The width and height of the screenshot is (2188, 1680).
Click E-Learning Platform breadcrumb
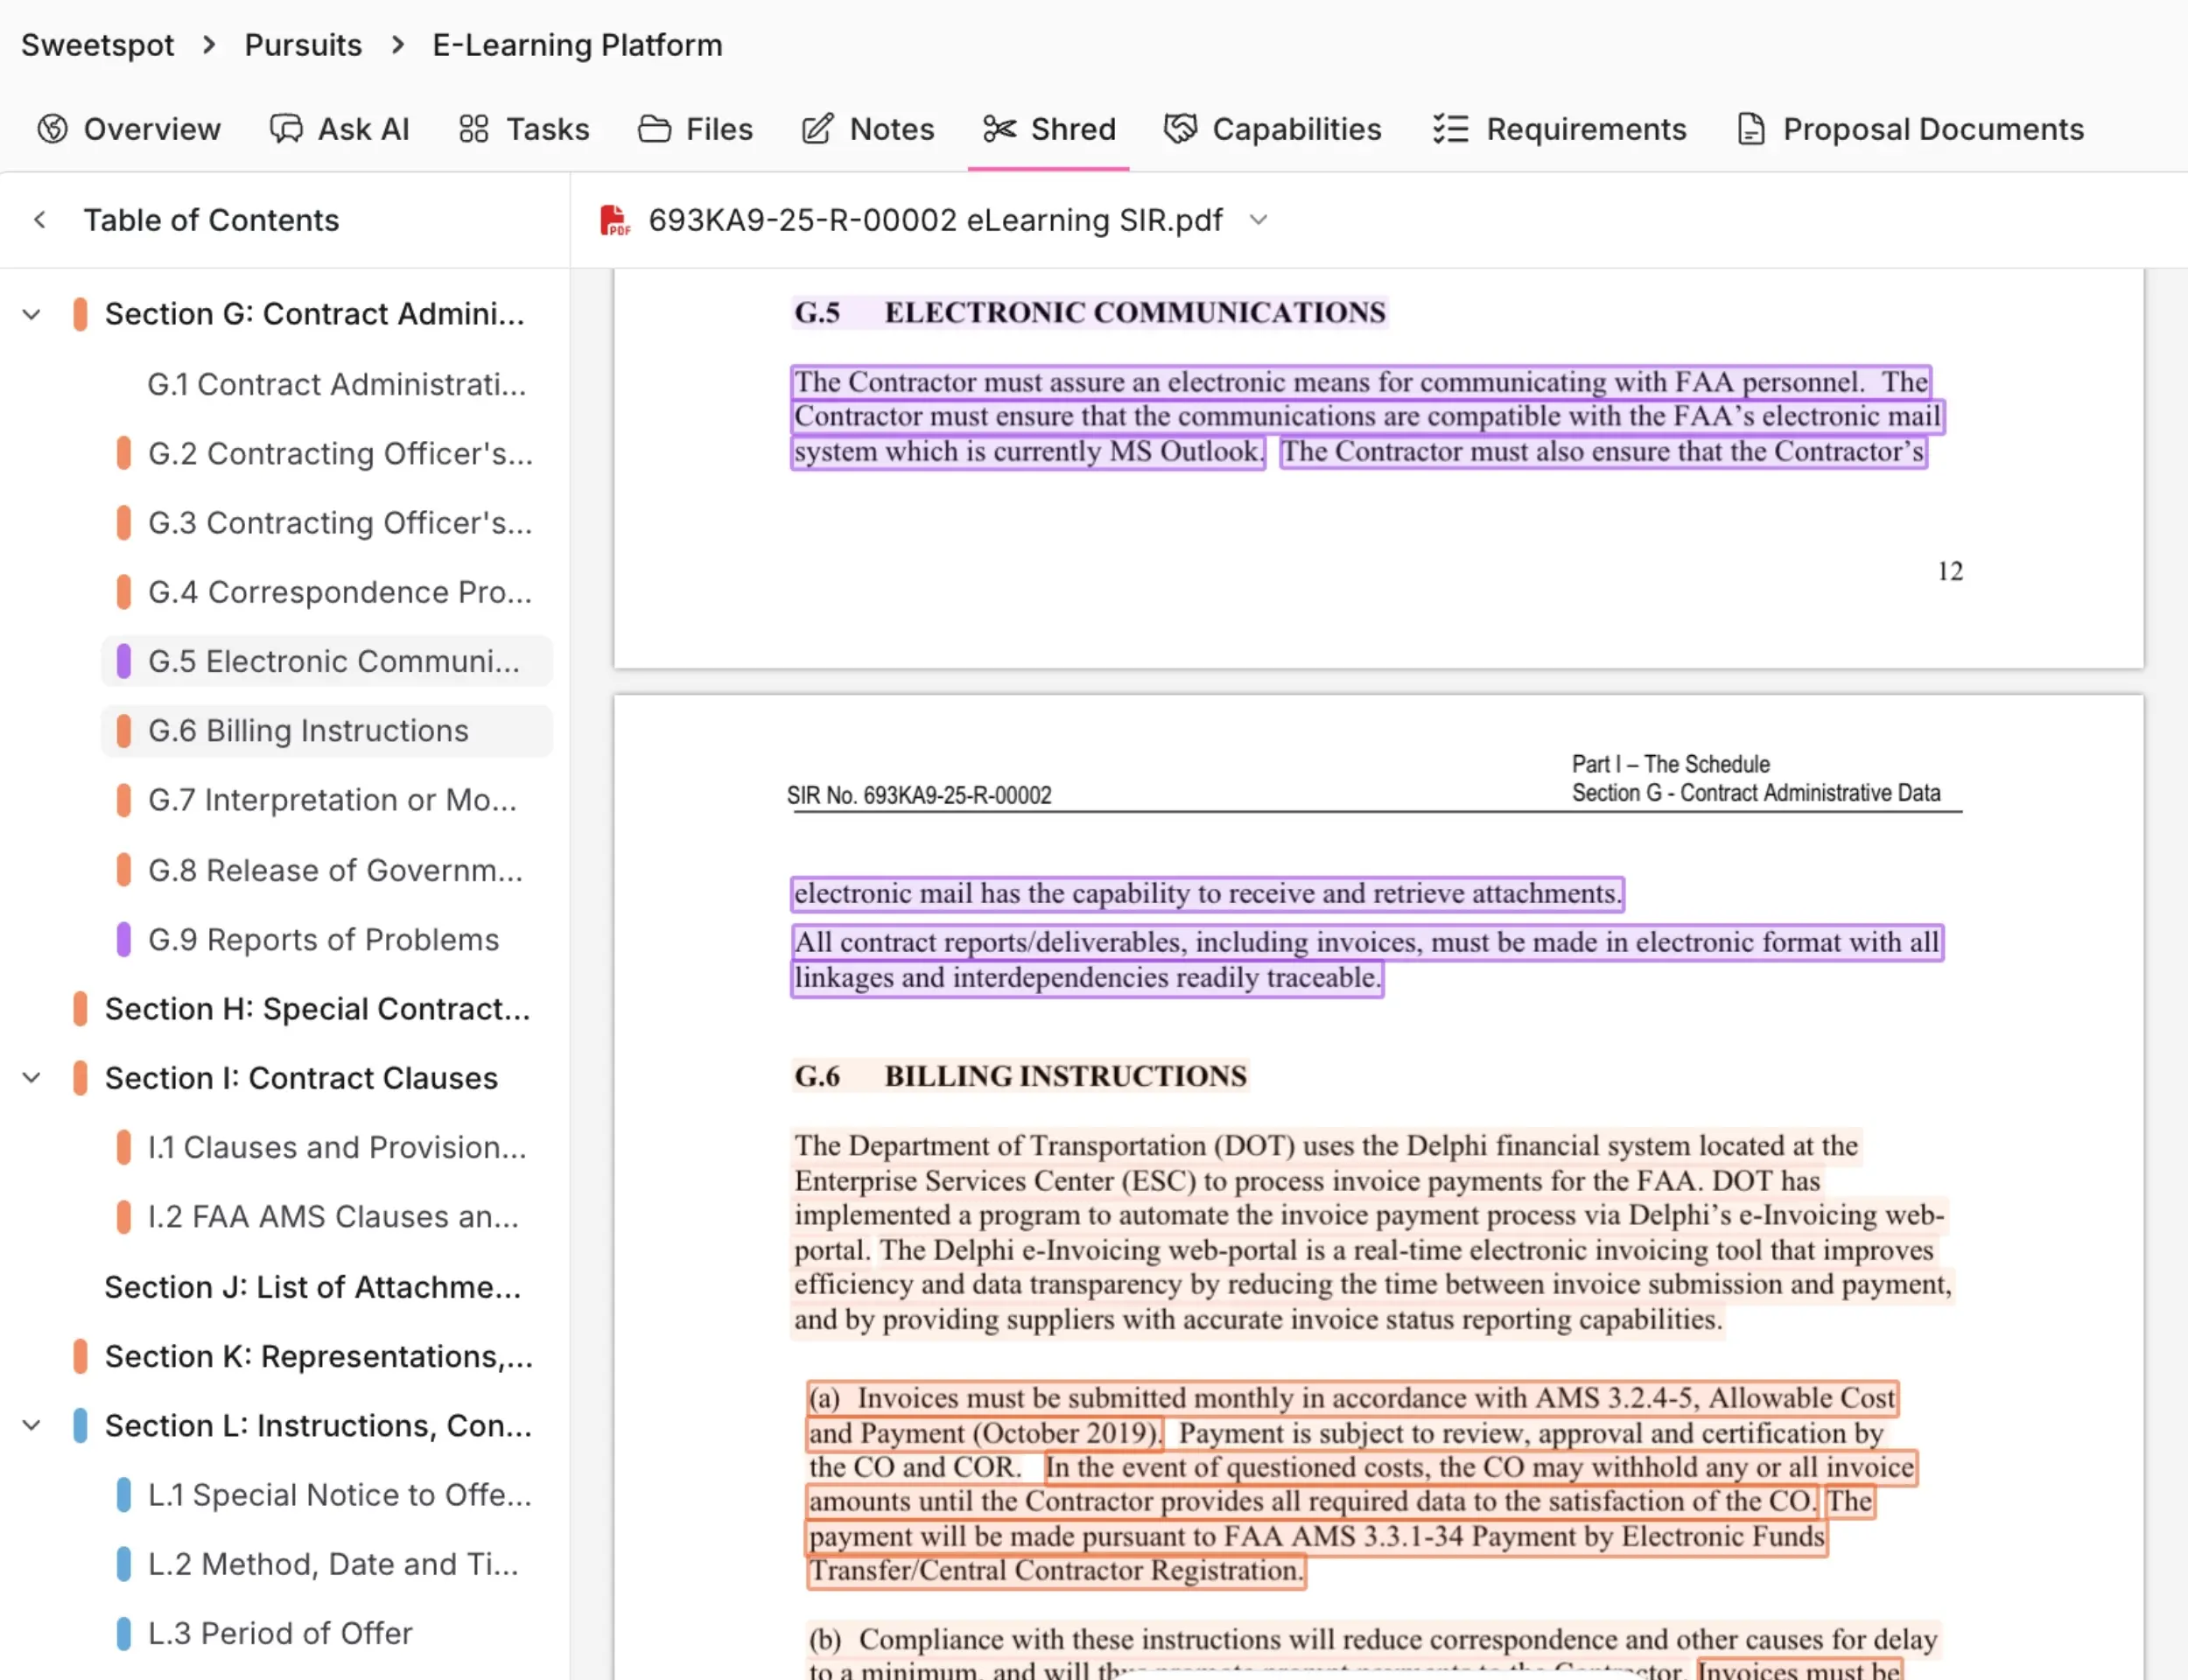click(x=577, y=45)
